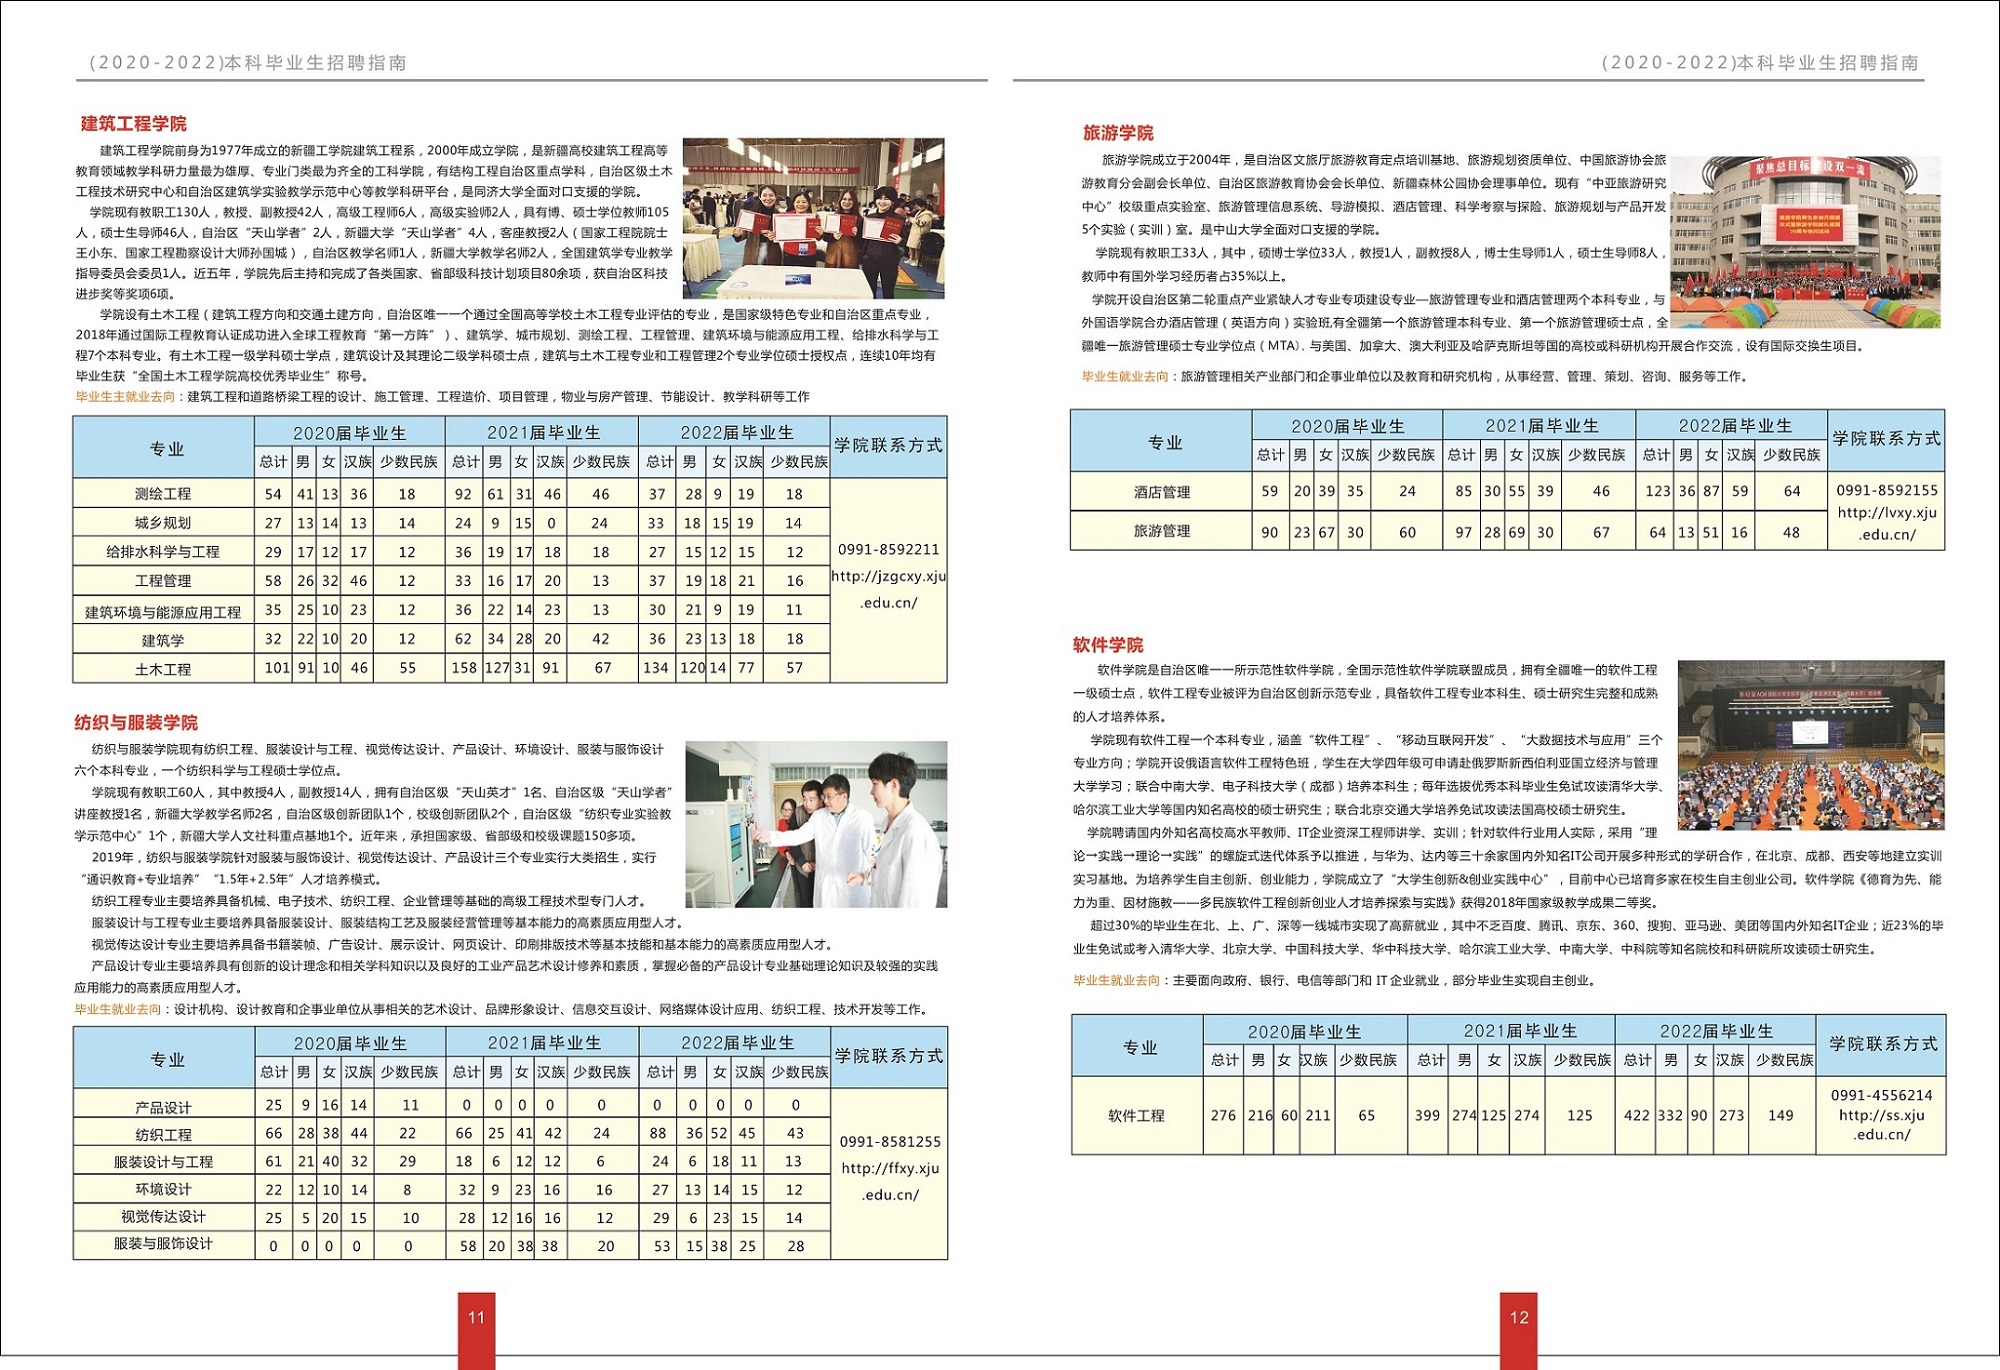
Task: Select the 服装与服饰设计 row label
Action: (x=163, y=1244)
